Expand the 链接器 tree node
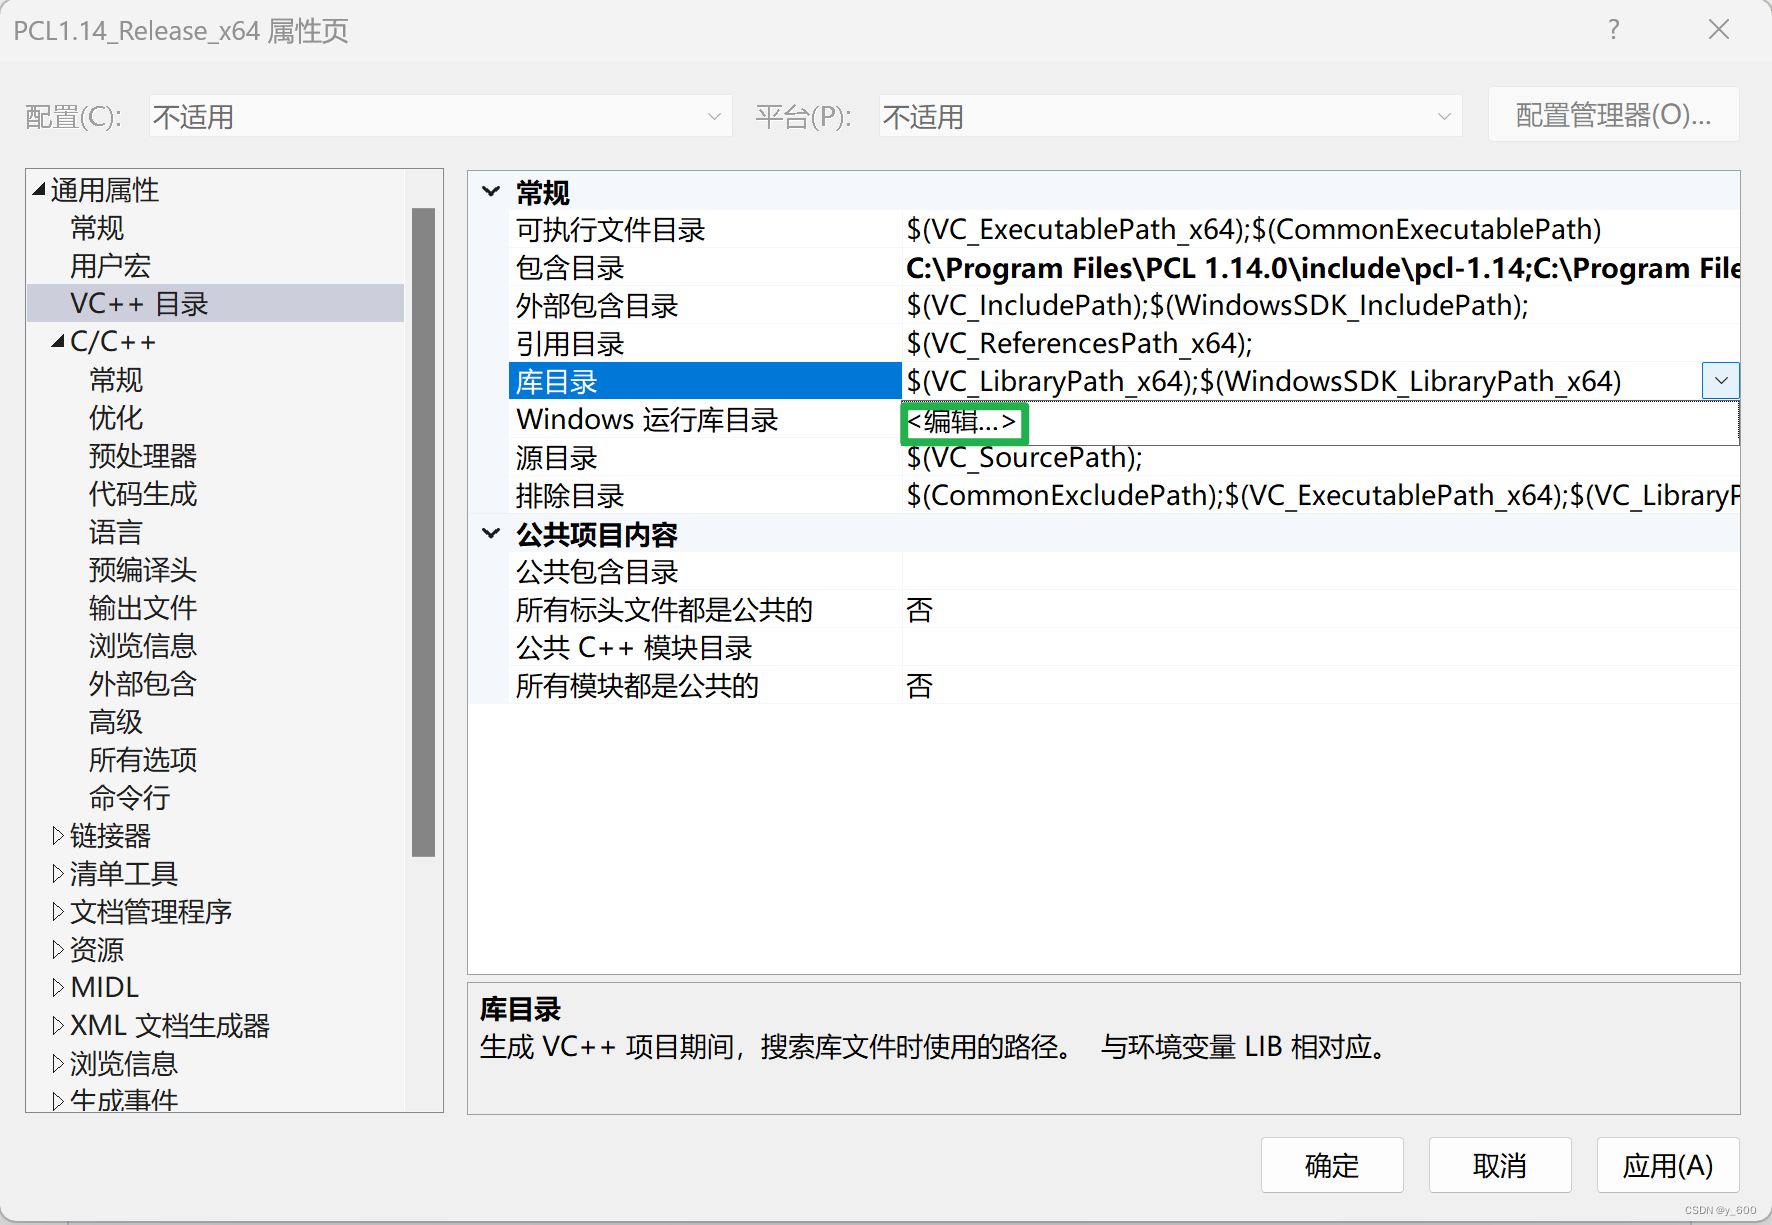 click(57, 835)
